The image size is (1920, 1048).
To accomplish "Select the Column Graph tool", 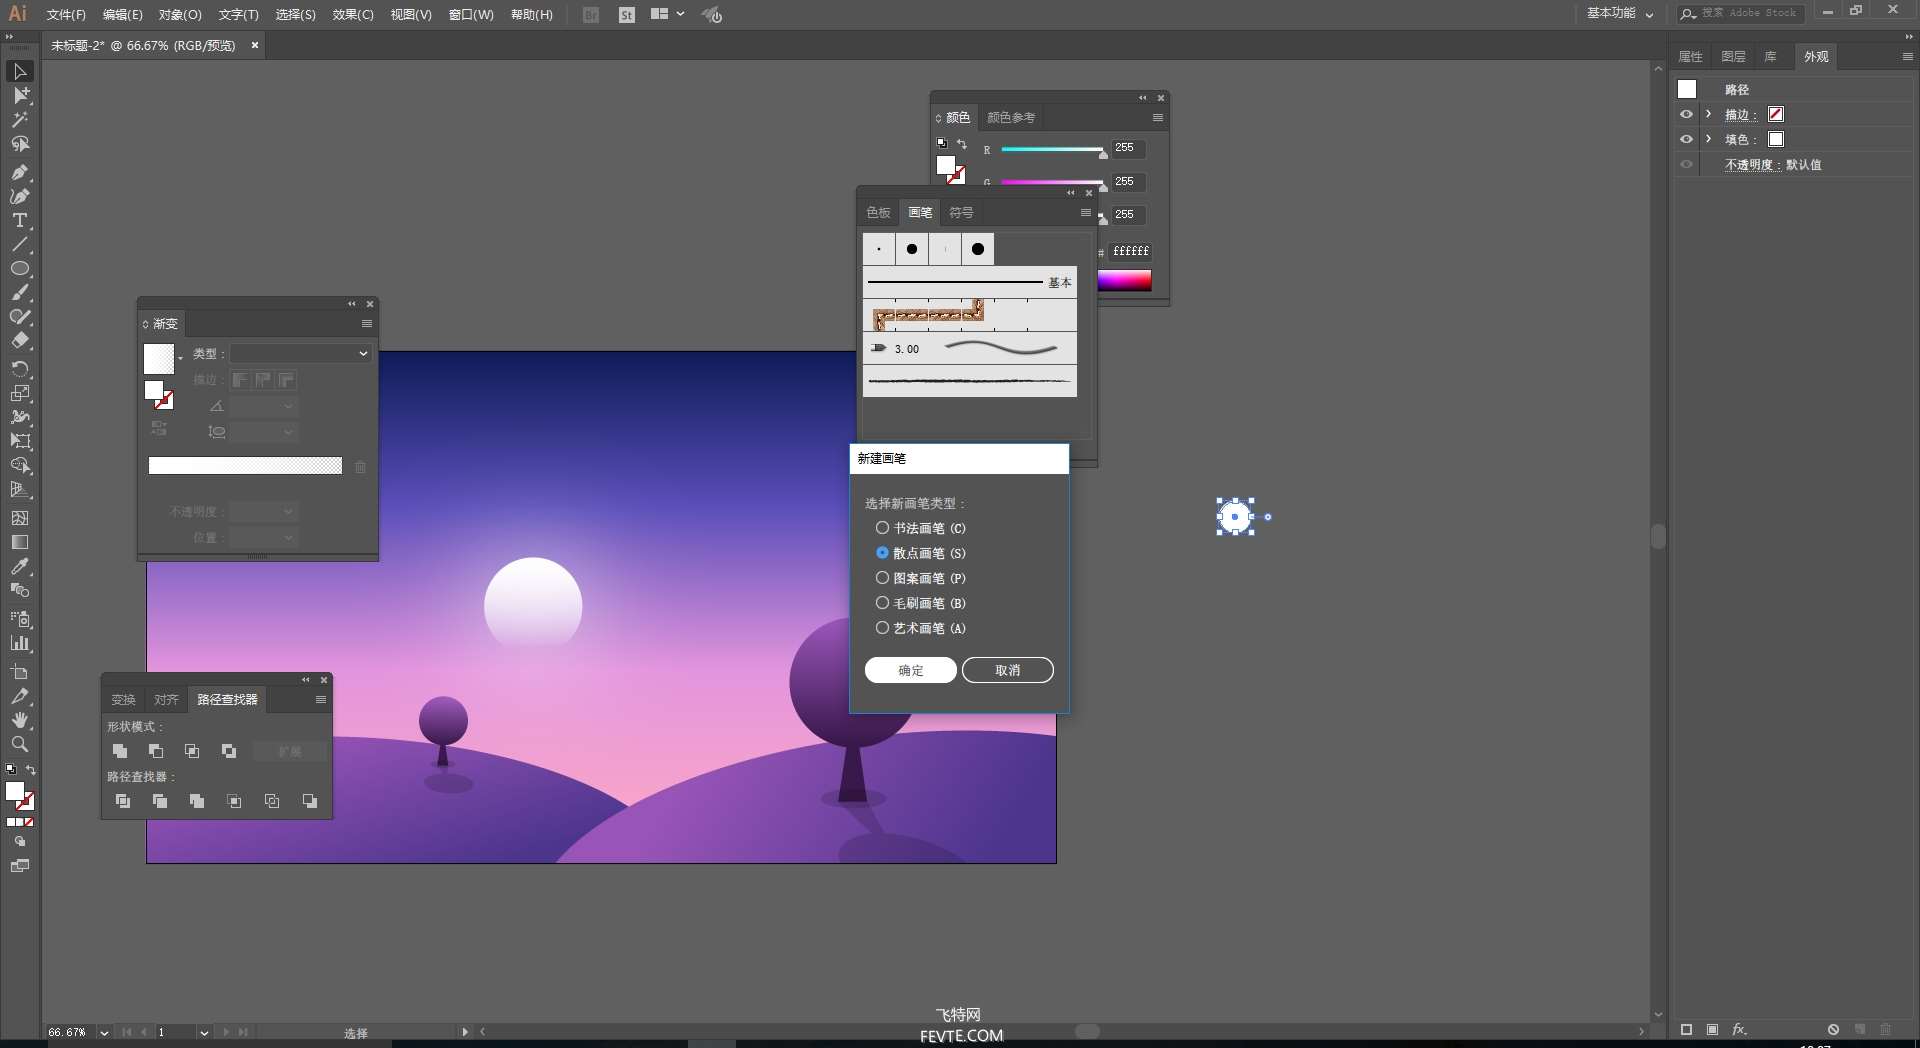I will point(20,643).
